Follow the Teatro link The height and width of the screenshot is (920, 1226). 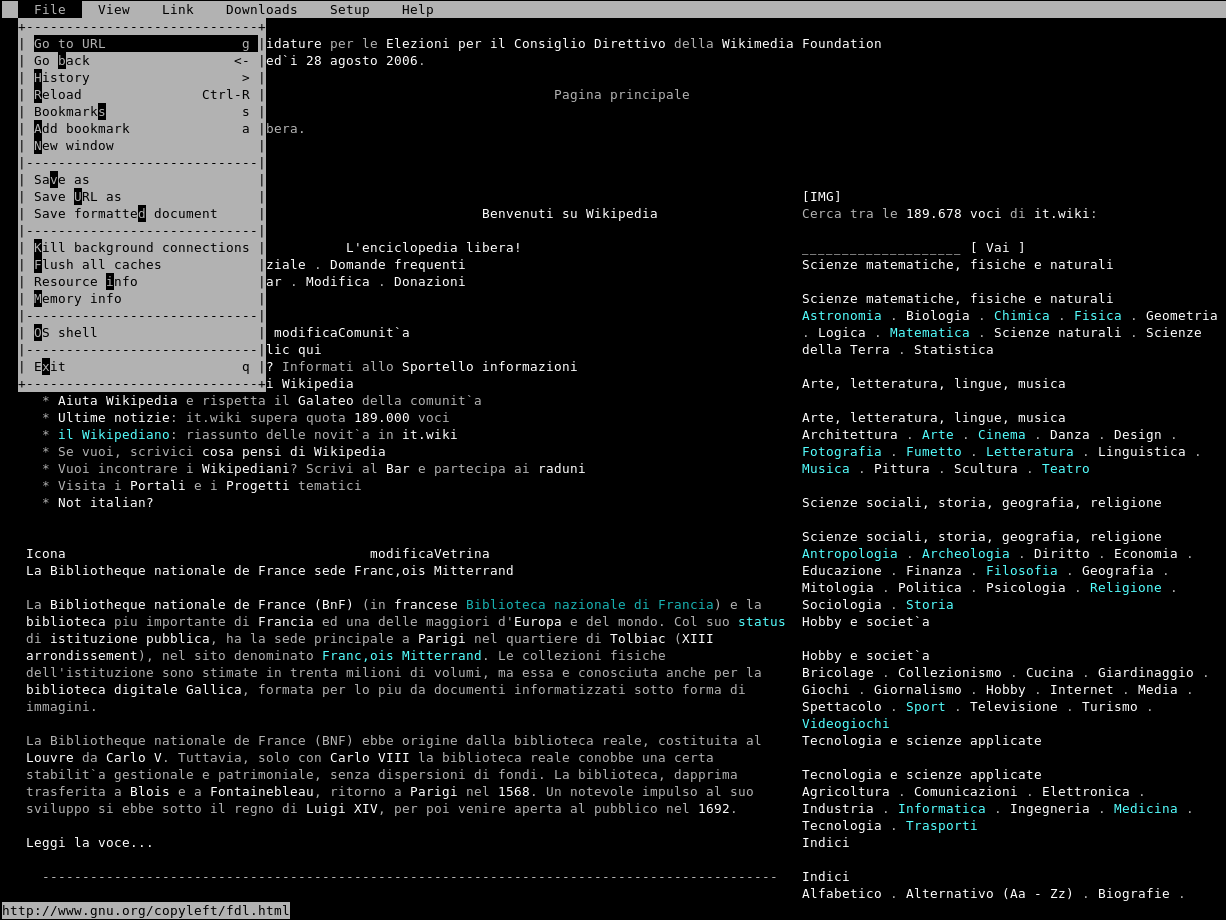click(1066, 469)
